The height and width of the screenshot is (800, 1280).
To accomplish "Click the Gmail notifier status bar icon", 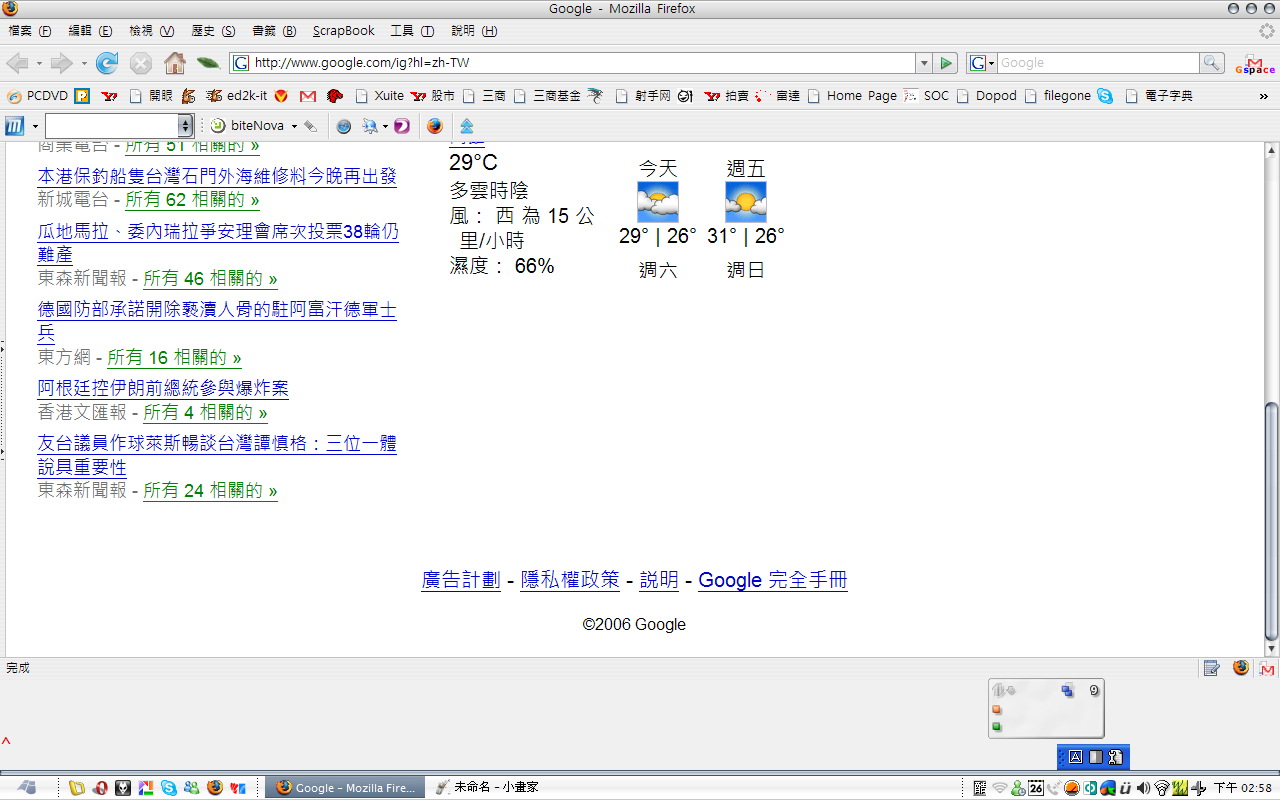I will (1267, 668).
